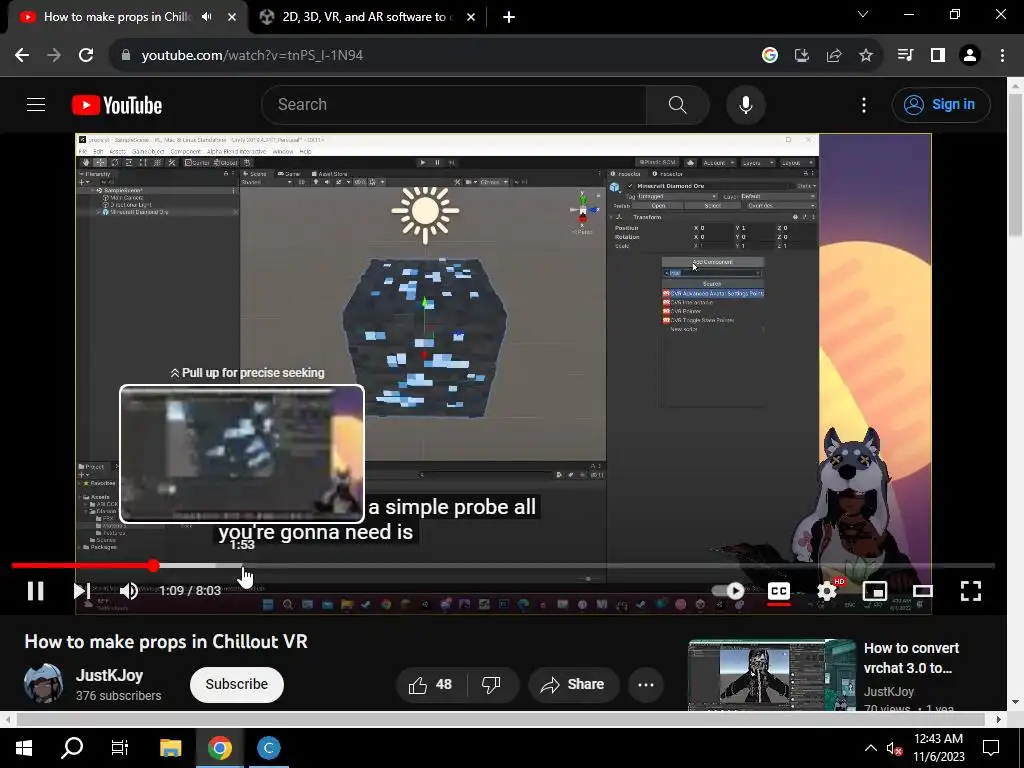
Task: Open How to convert vrchat 3.0 title
Action: (911, 658)
